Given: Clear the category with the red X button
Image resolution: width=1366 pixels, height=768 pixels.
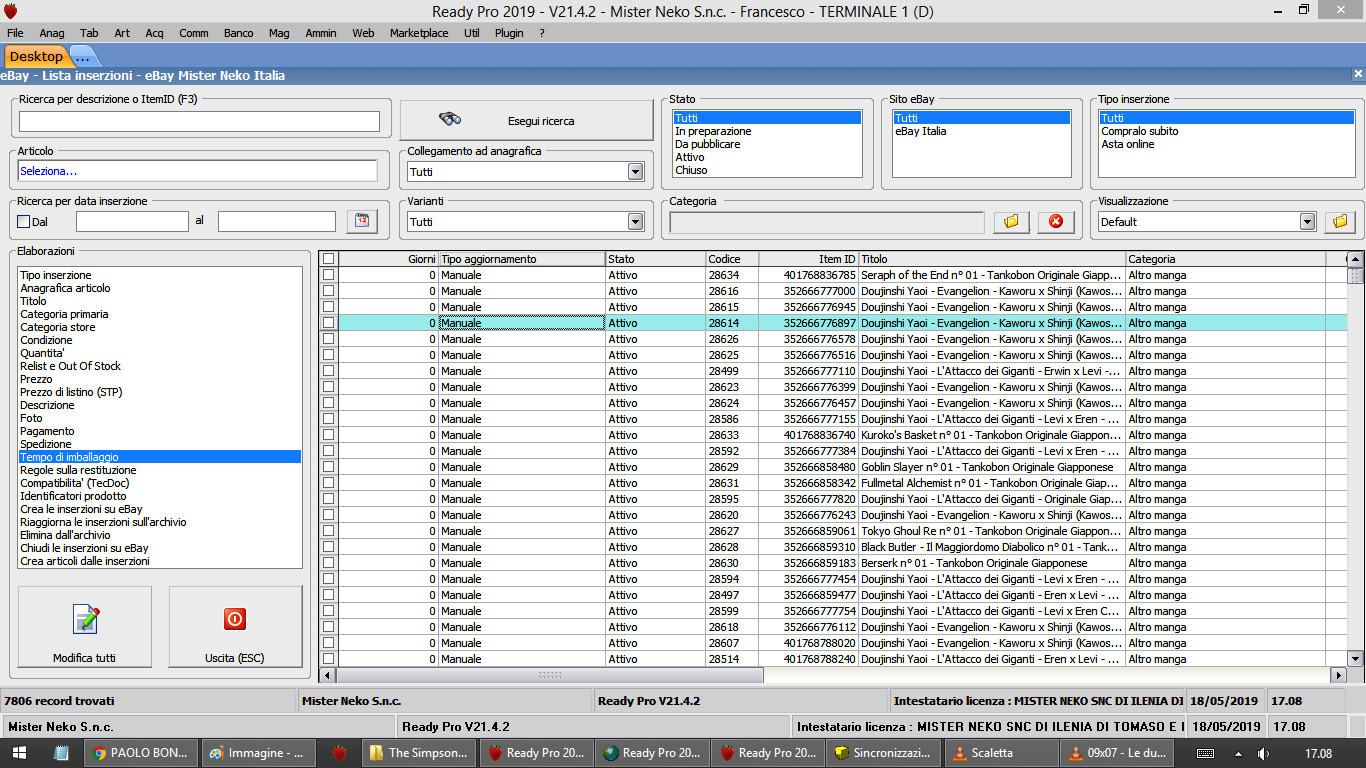Looking at the screenshot, I should (1055, 221).
